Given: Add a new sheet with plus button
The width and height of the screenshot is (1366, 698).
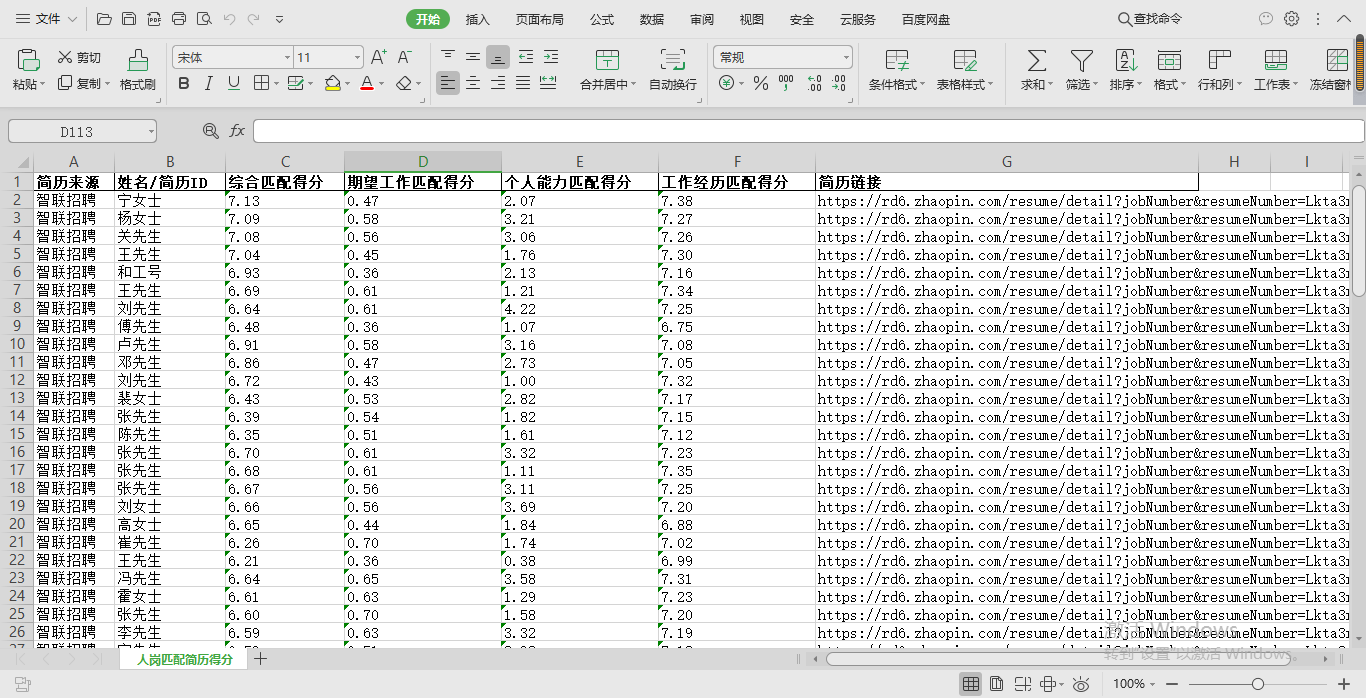Looking at the screenshot, I should point(261,659).
